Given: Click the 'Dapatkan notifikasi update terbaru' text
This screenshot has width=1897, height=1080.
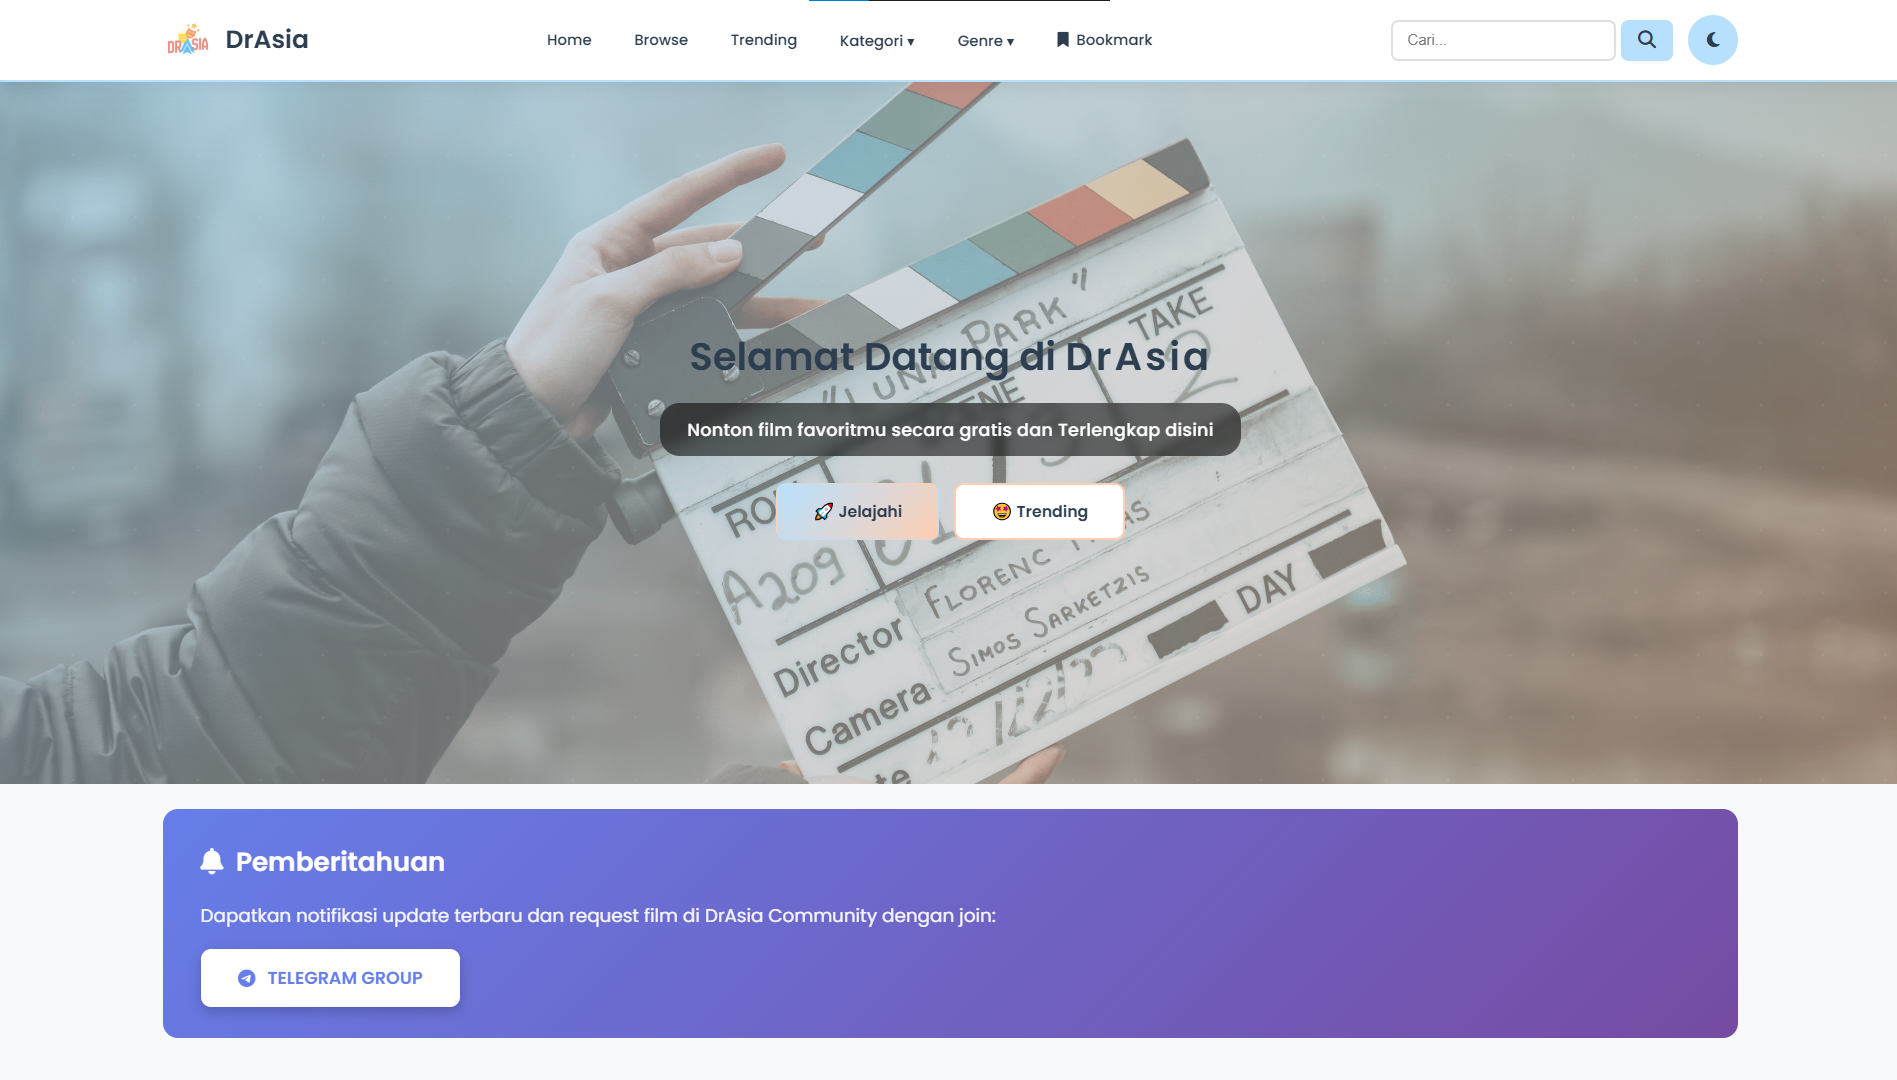Looking at the screenshot, I should point(598,916).
